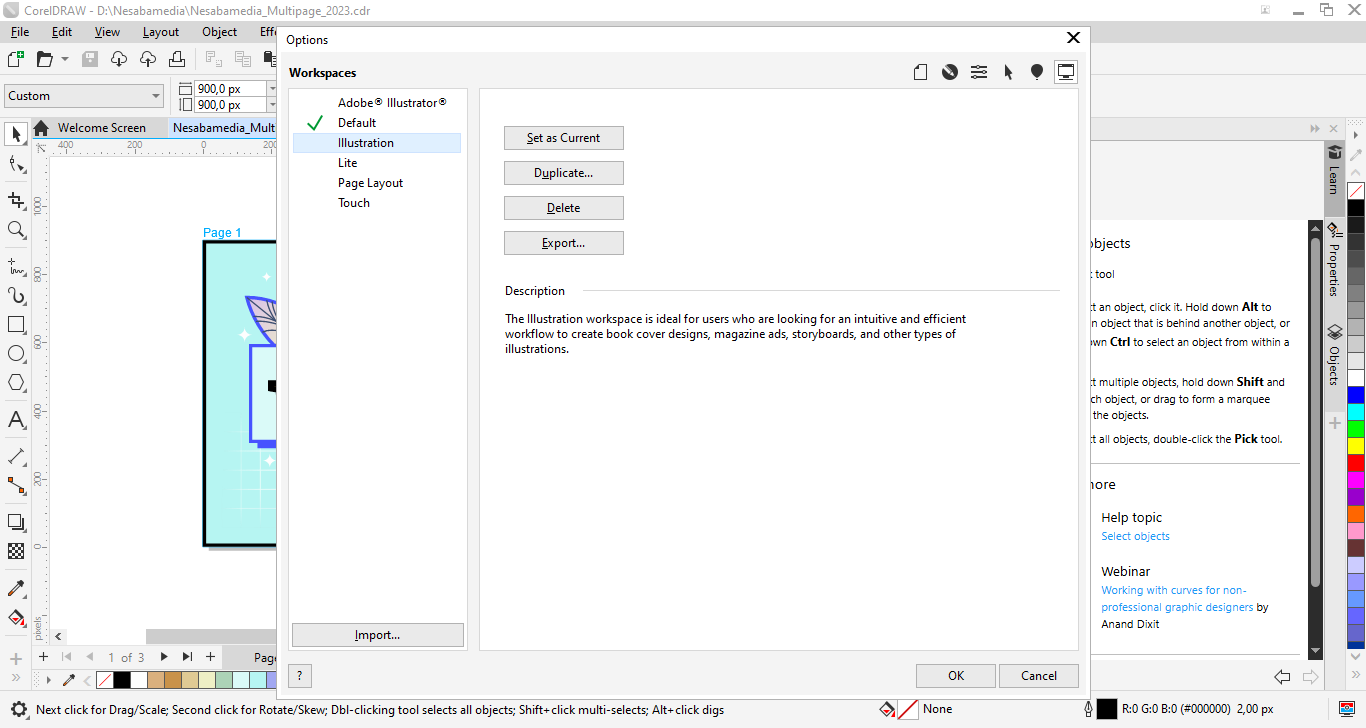Image resolution: width=1366 pixels, height=728 pixels.
Task: Open the Tools cursor icon in Options
Action: pos(1008,72)
